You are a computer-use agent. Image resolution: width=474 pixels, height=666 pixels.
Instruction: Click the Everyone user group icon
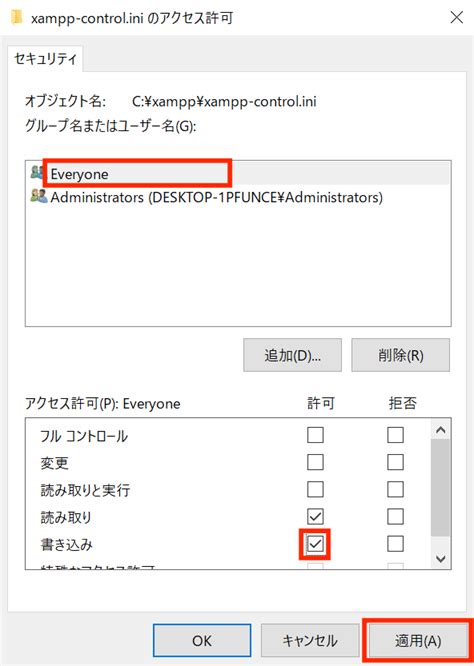pos(37,173)
